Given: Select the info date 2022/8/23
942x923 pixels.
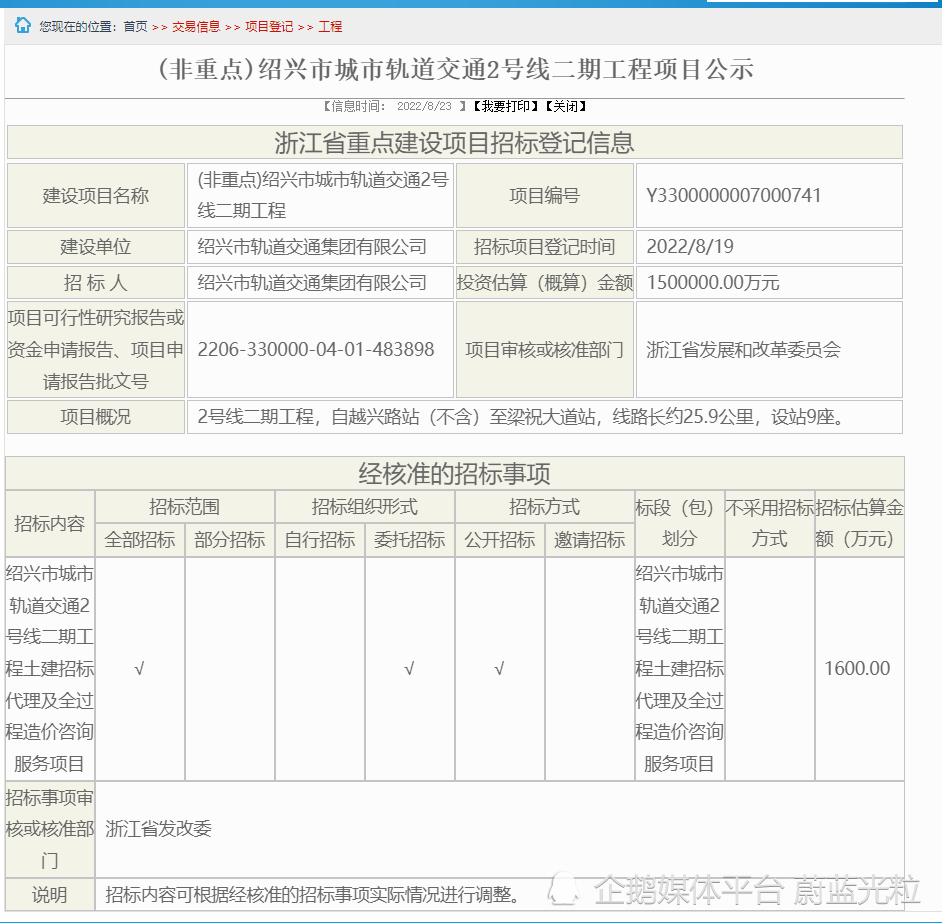Looking at the screenshot, I should tap(424, 106).
